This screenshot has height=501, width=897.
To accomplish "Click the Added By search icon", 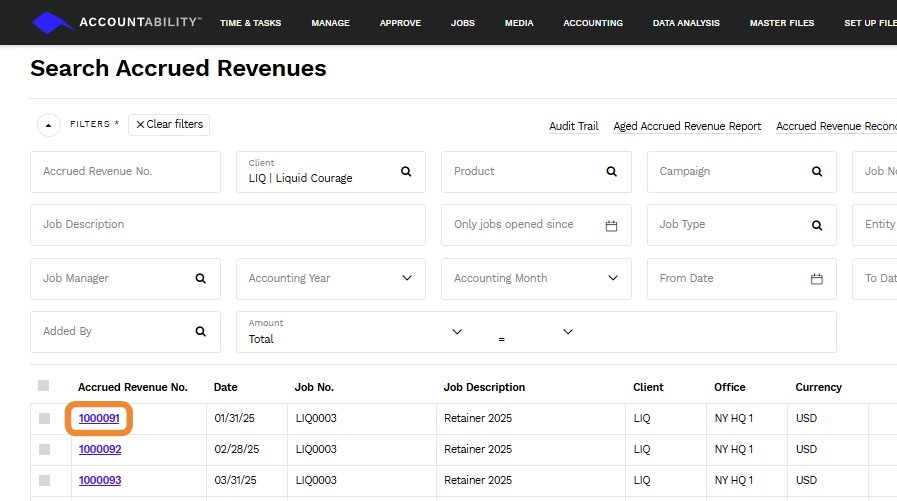I will tap(200, 332).
